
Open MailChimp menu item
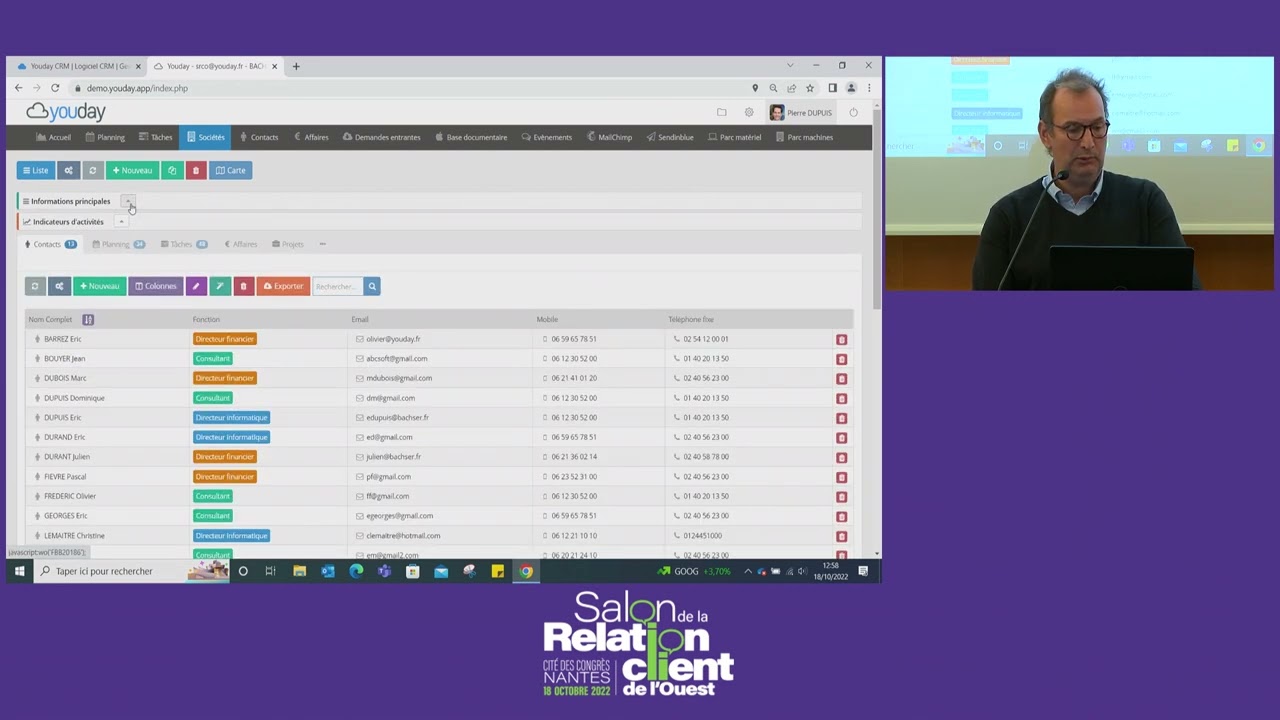tap(610, 137)
